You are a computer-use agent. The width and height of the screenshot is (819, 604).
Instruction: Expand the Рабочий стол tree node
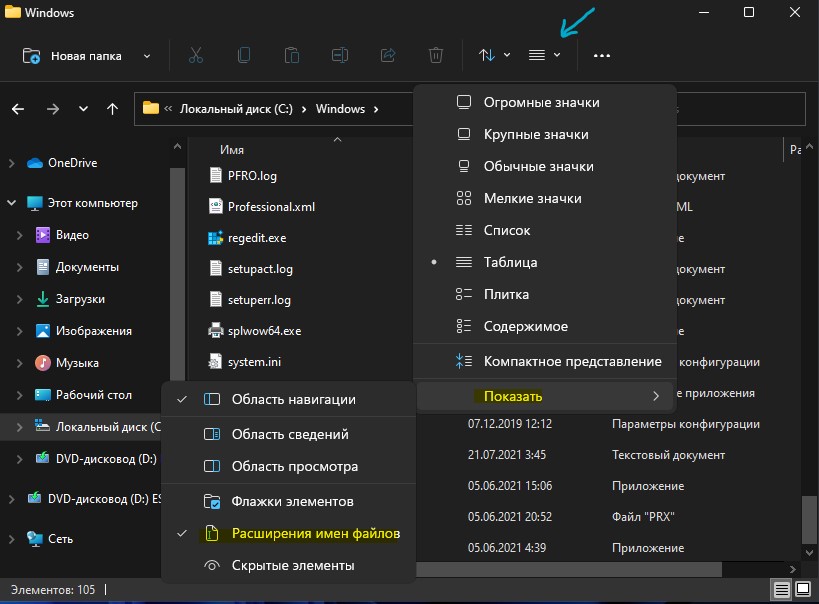pos(19,395)
